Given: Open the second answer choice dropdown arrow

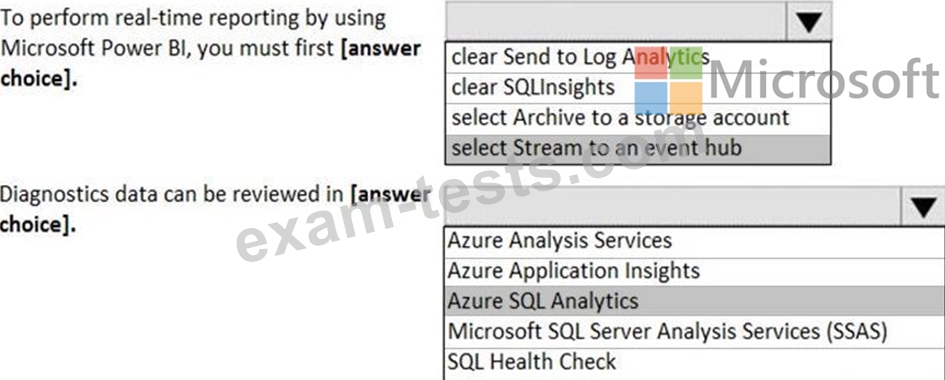Looking at the screenshot, I should (923, 207).
